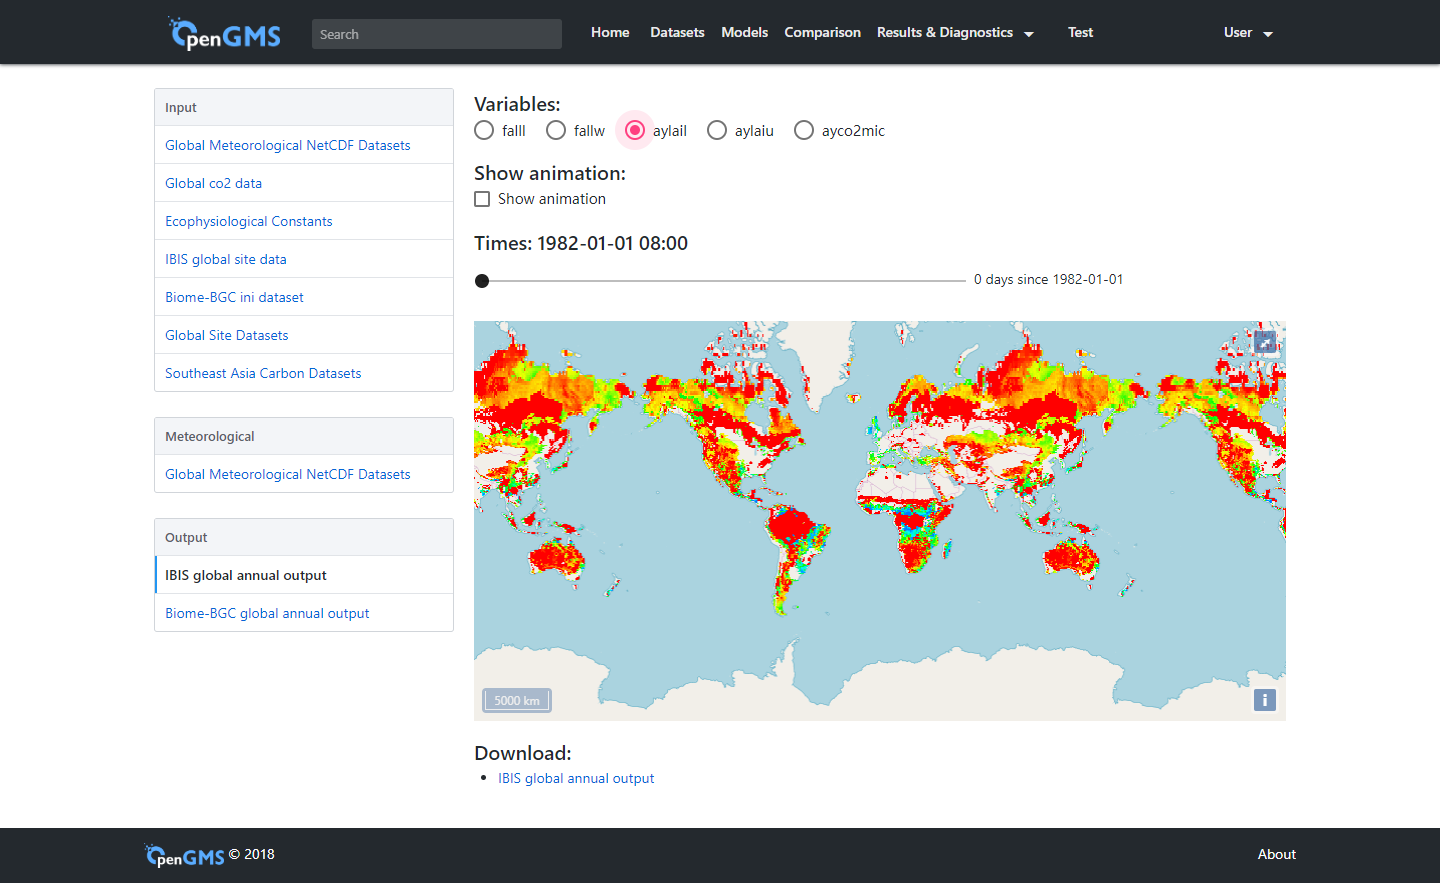
Task: Open the map attribution info button
Action: tap(1264, 700)
